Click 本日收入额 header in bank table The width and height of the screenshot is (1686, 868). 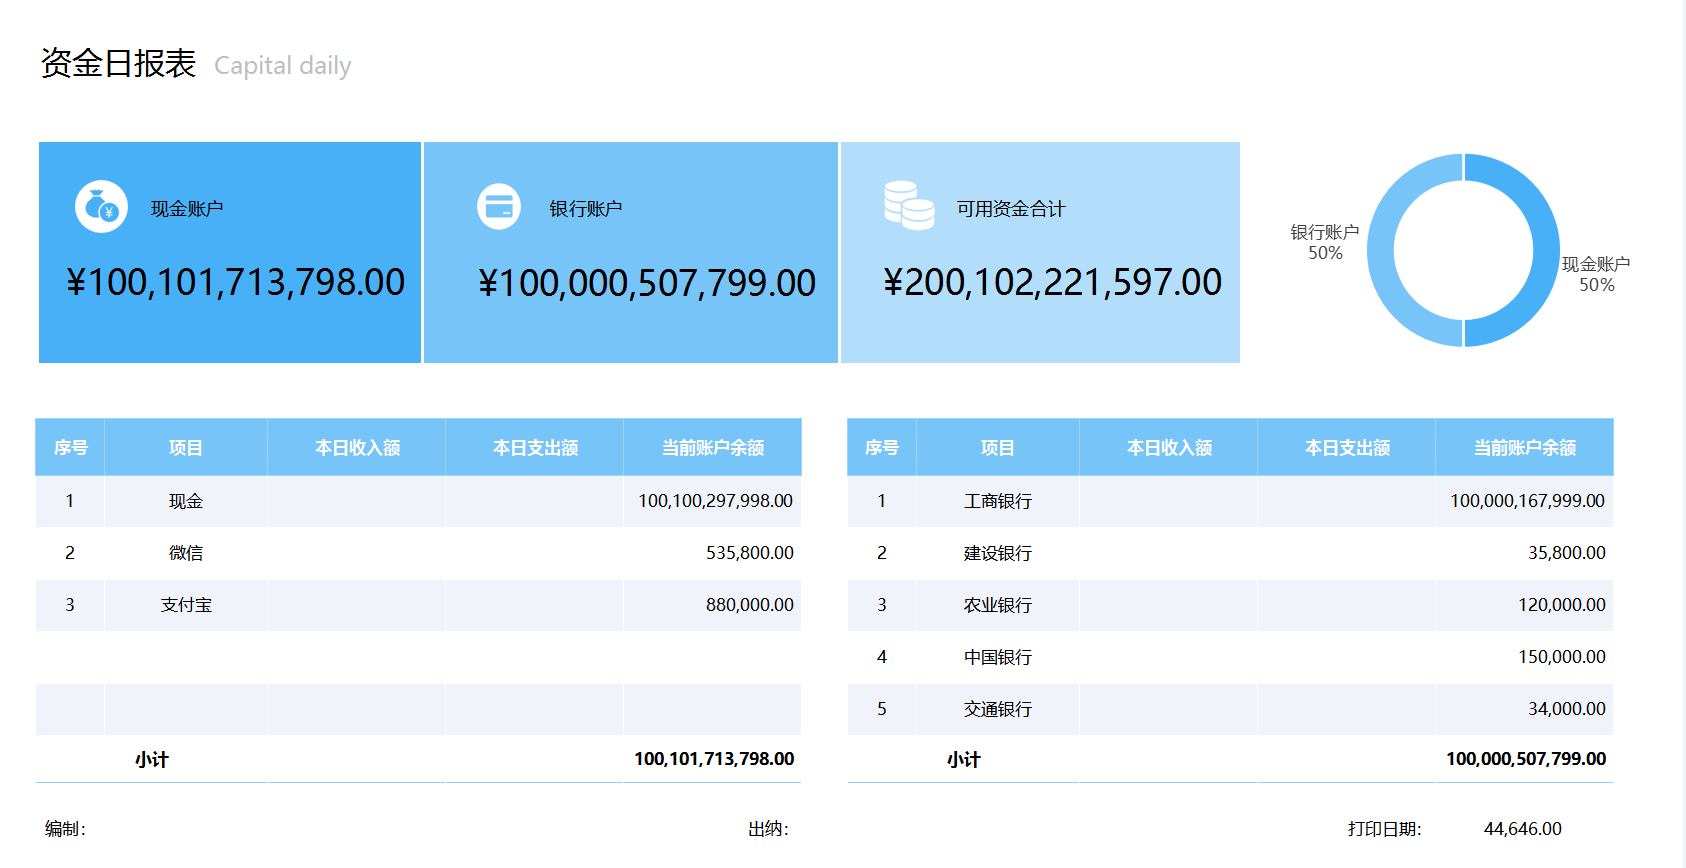pyautogui.click(x=1169, y=448)
